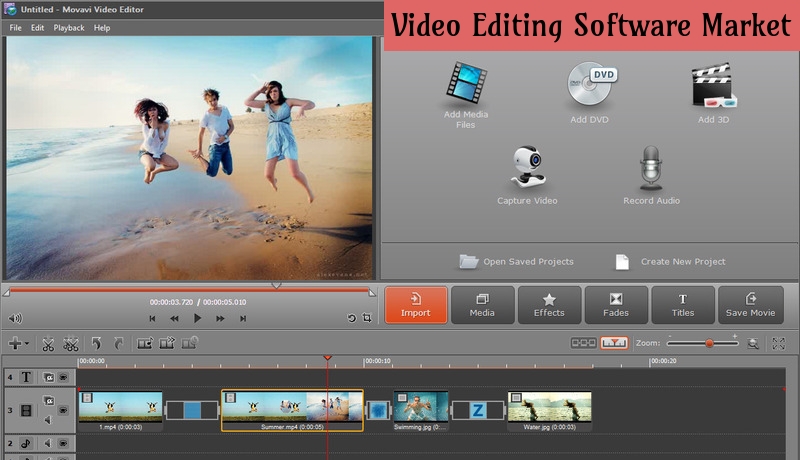
Task: Switch to storyboard view mode
Action: point(583,343)
